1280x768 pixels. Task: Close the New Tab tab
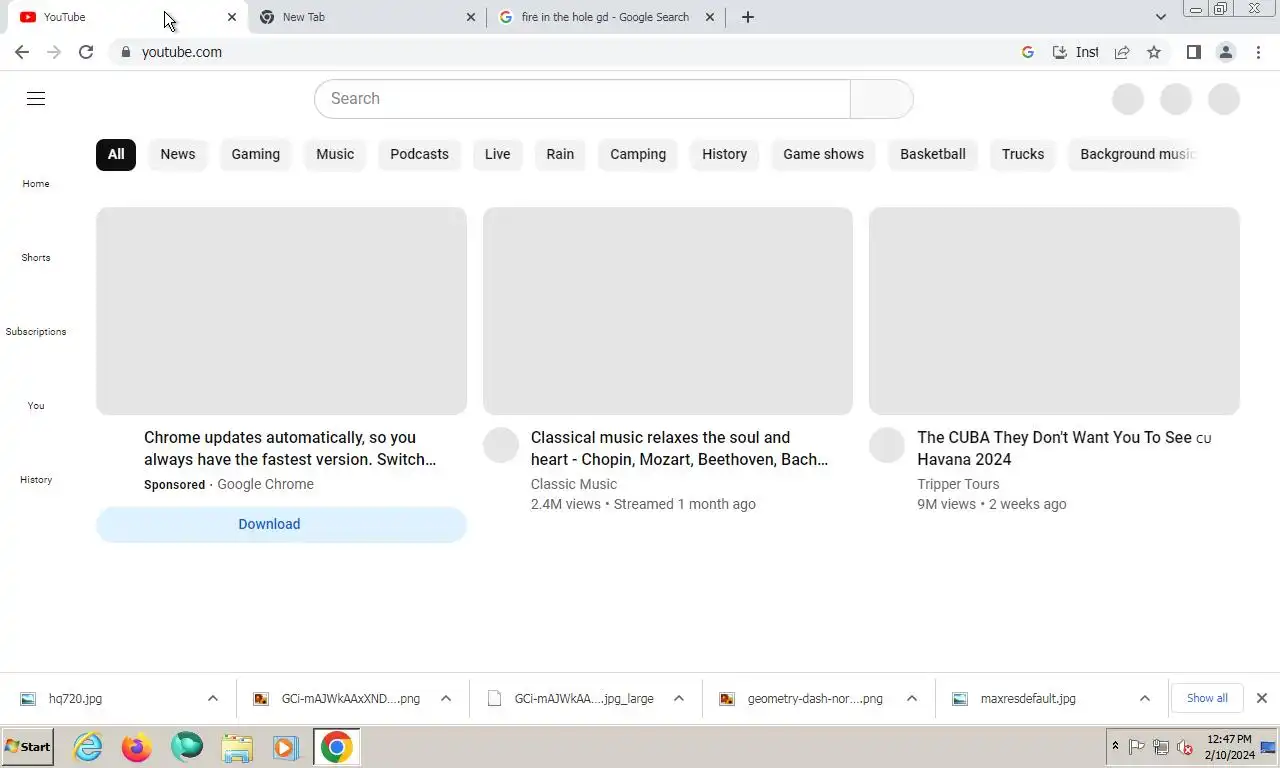(471, 17)
